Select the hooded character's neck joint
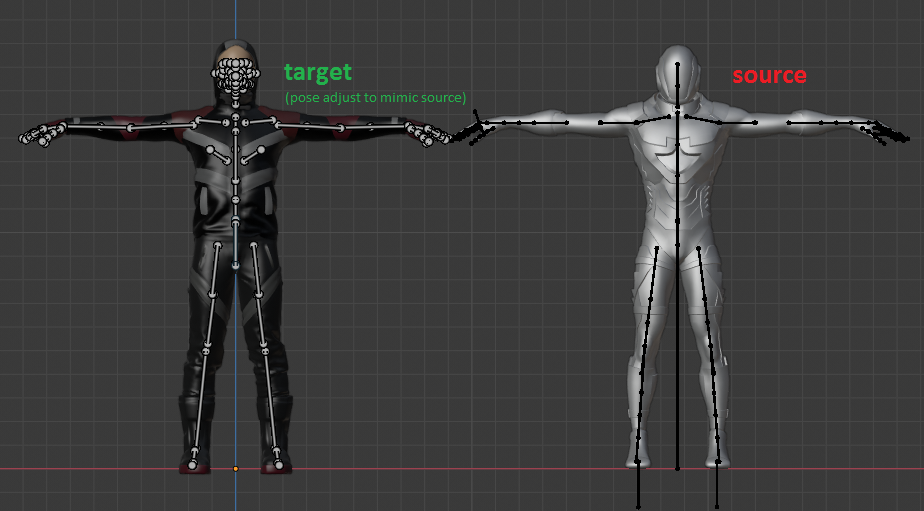 tap(235, 118)
